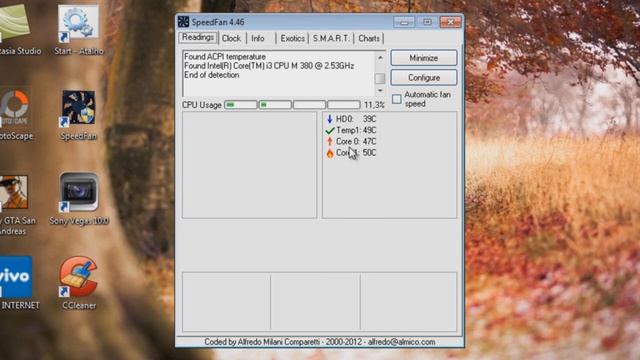This screenshot has height=360, width=640.
Task: Click the first CPU usage bar
Action: click(241, 105)
